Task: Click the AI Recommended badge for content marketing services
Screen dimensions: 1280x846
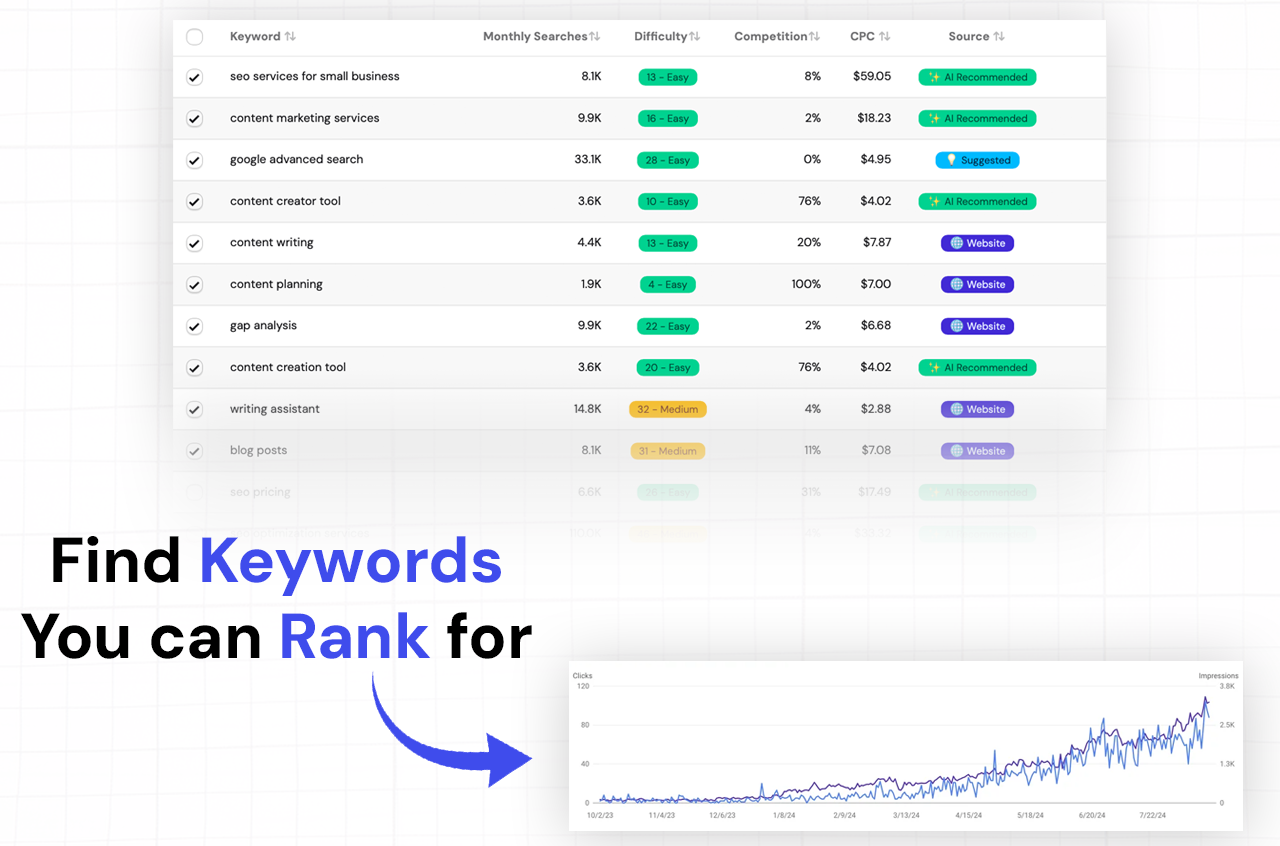Action: [977, 118]
